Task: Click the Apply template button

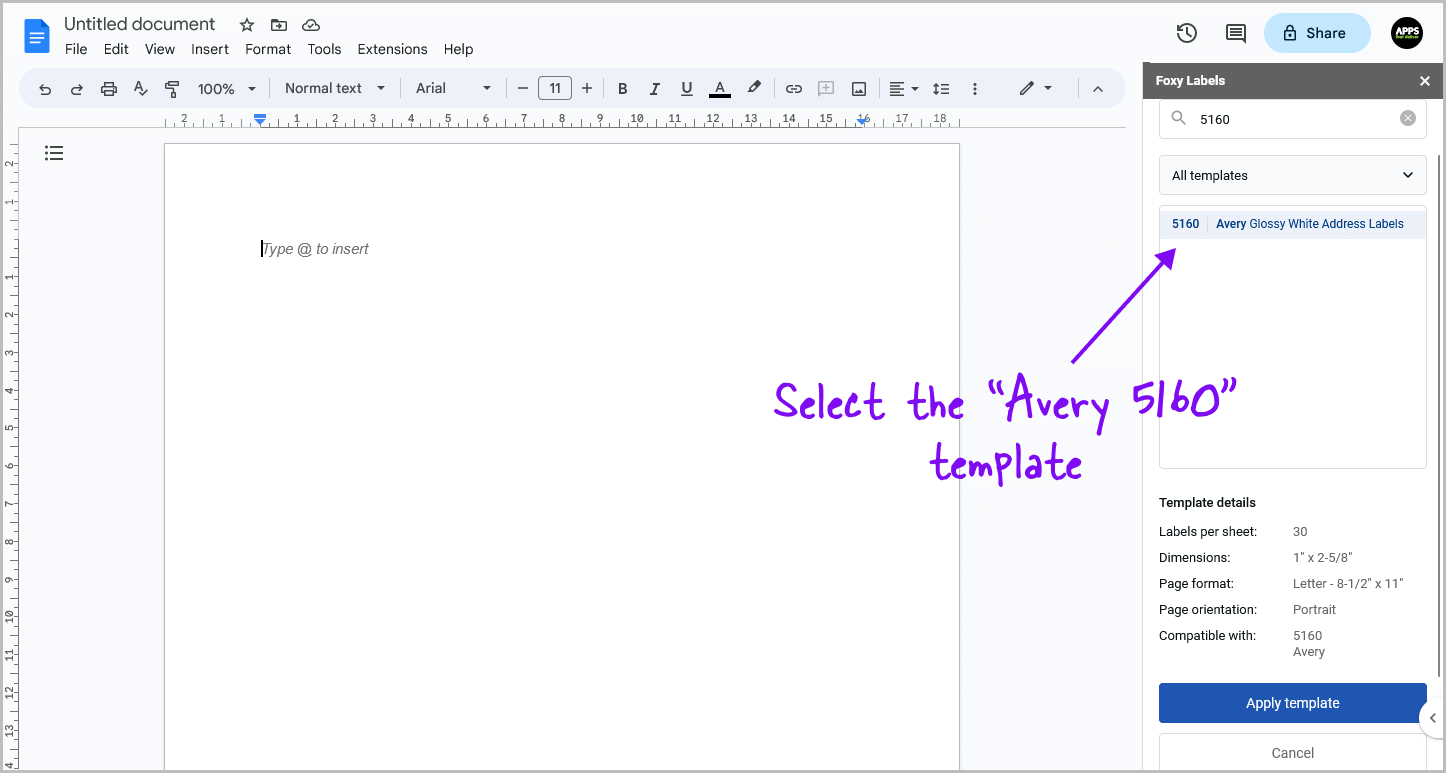Action: [x=1293, y=703]
